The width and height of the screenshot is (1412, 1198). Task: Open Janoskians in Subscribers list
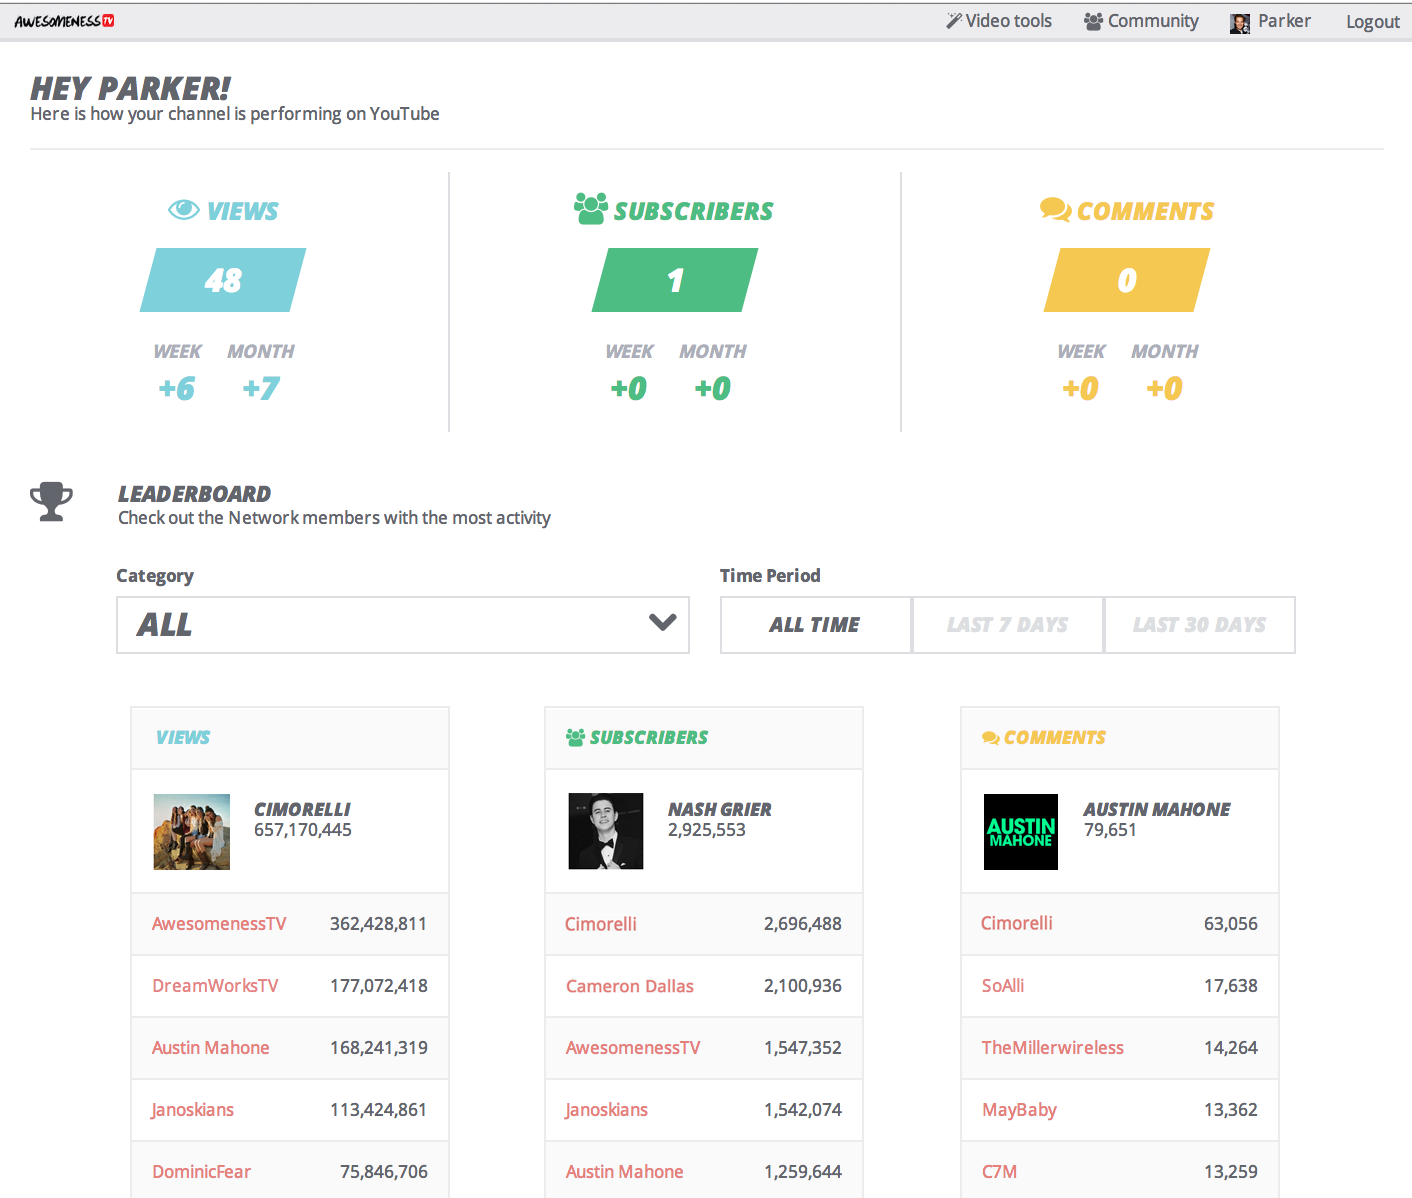[607, 1110]
